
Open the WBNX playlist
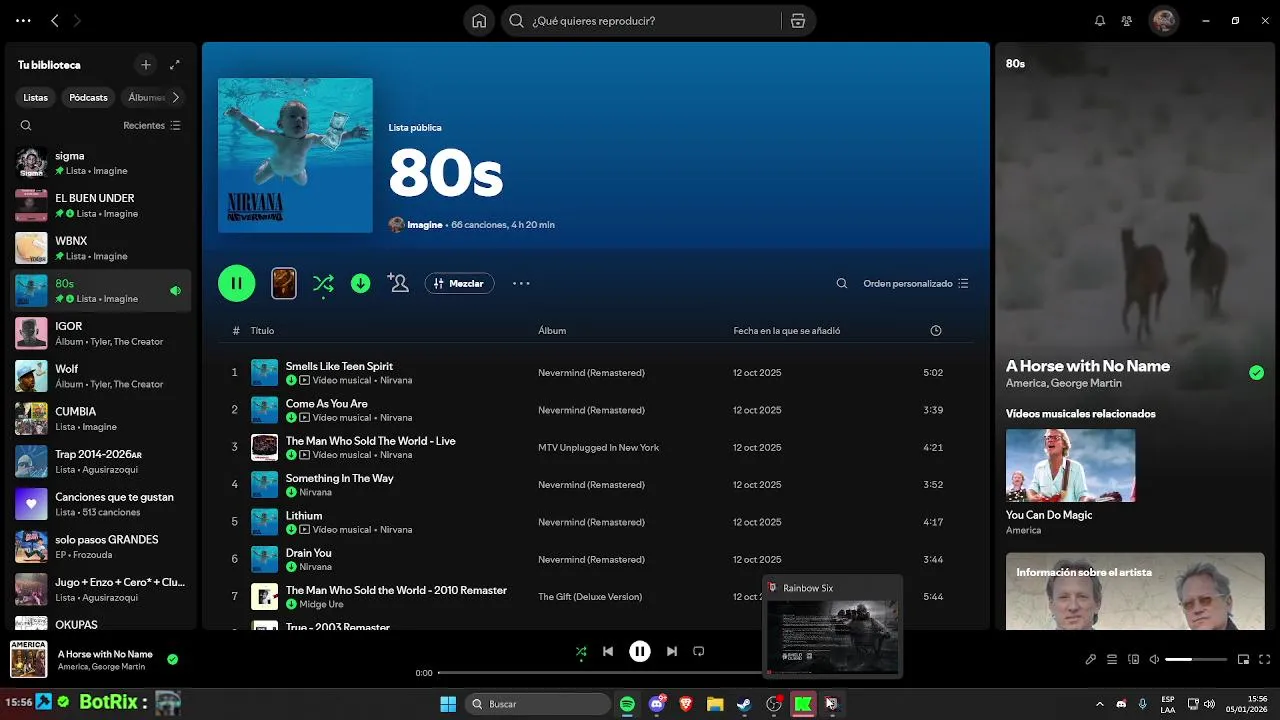100,248
